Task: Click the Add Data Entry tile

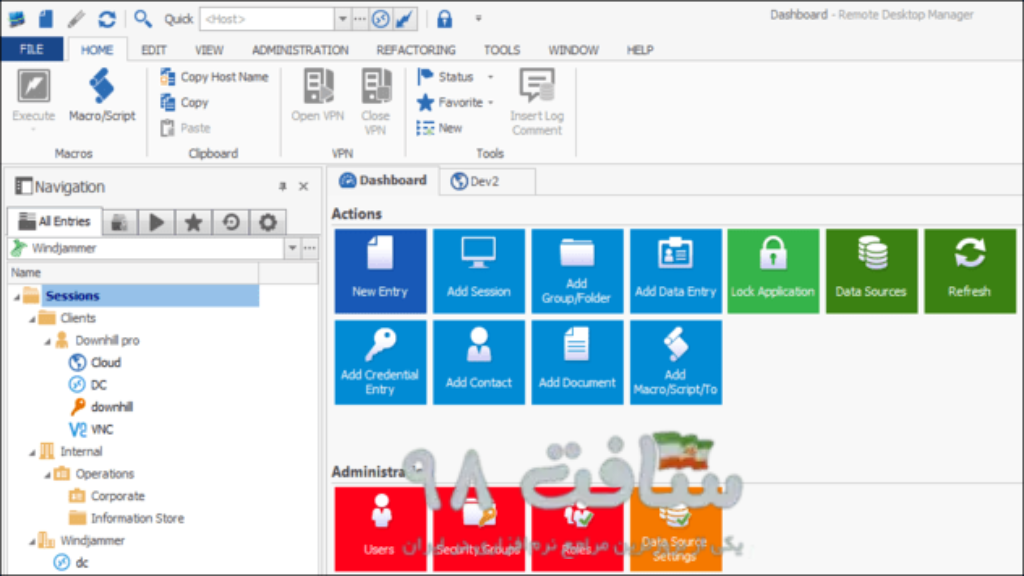Action: point(675,271)
